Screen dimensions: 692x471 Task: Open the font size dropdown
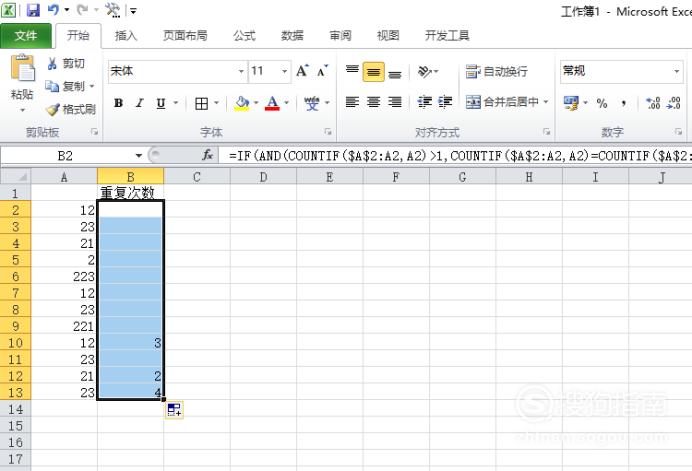[x=284, y=71]
